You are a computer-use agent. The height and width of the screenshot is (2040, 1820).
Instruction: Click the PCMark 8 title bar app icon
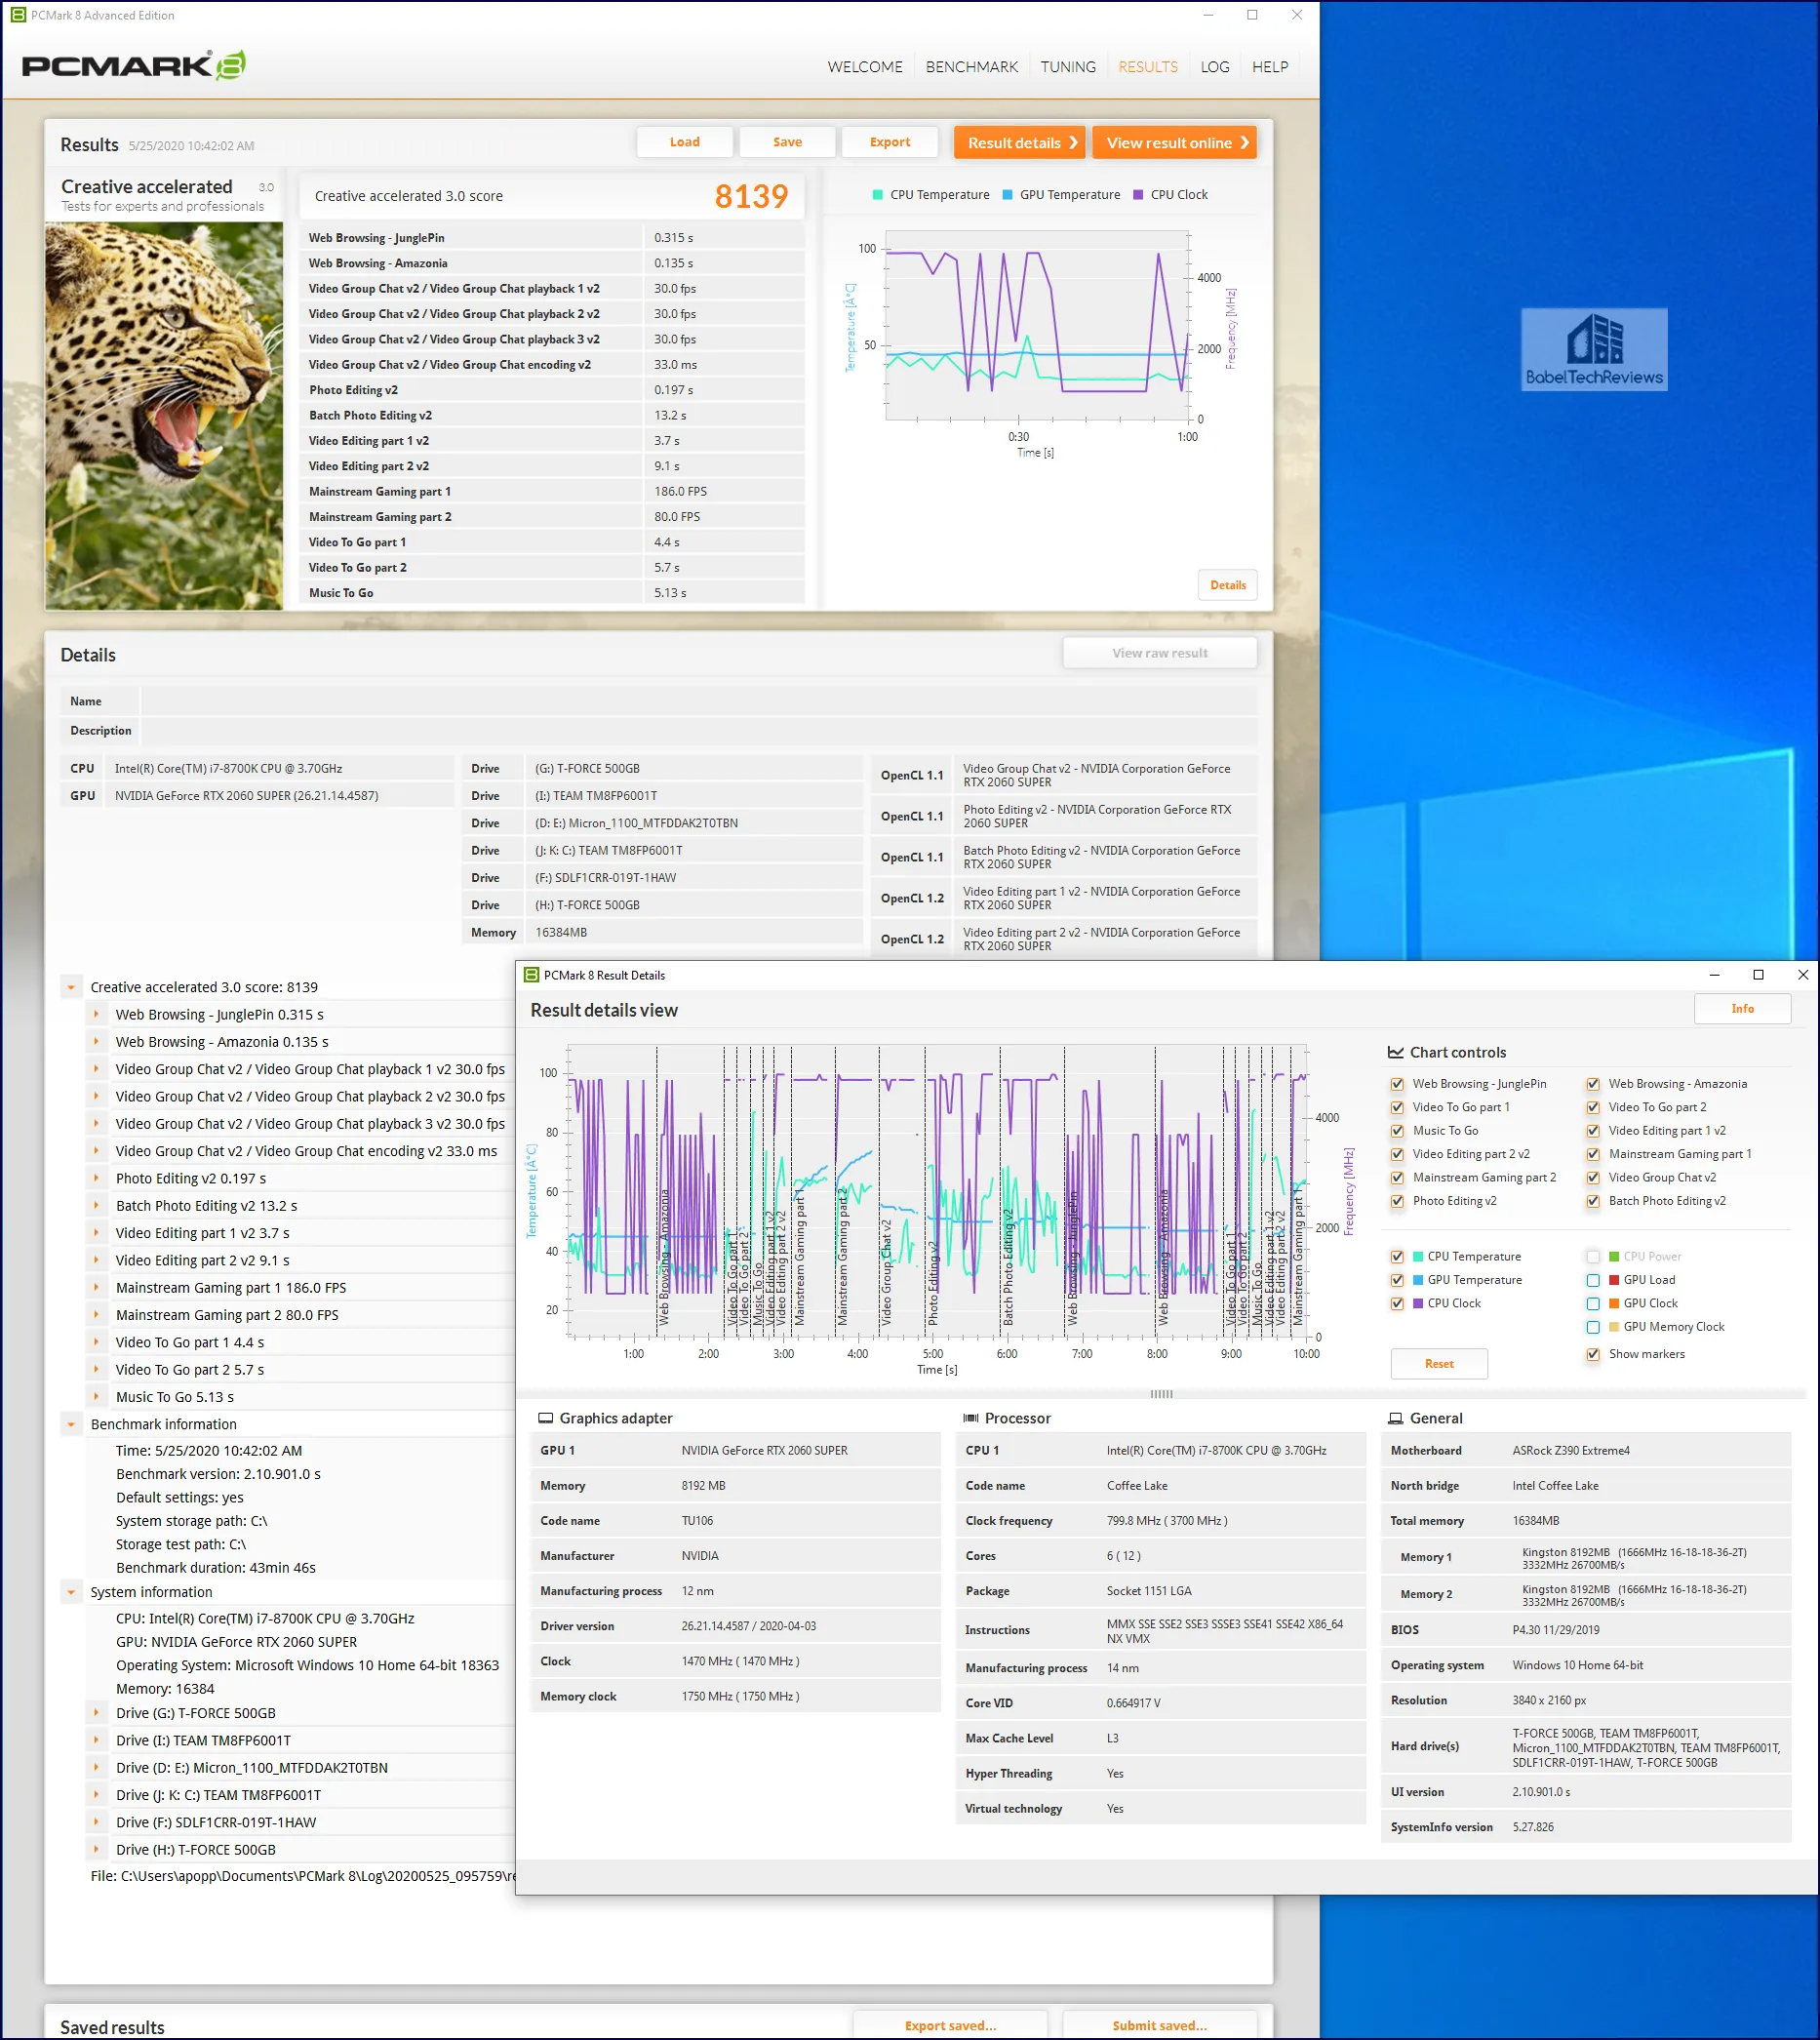pos(18,15)
